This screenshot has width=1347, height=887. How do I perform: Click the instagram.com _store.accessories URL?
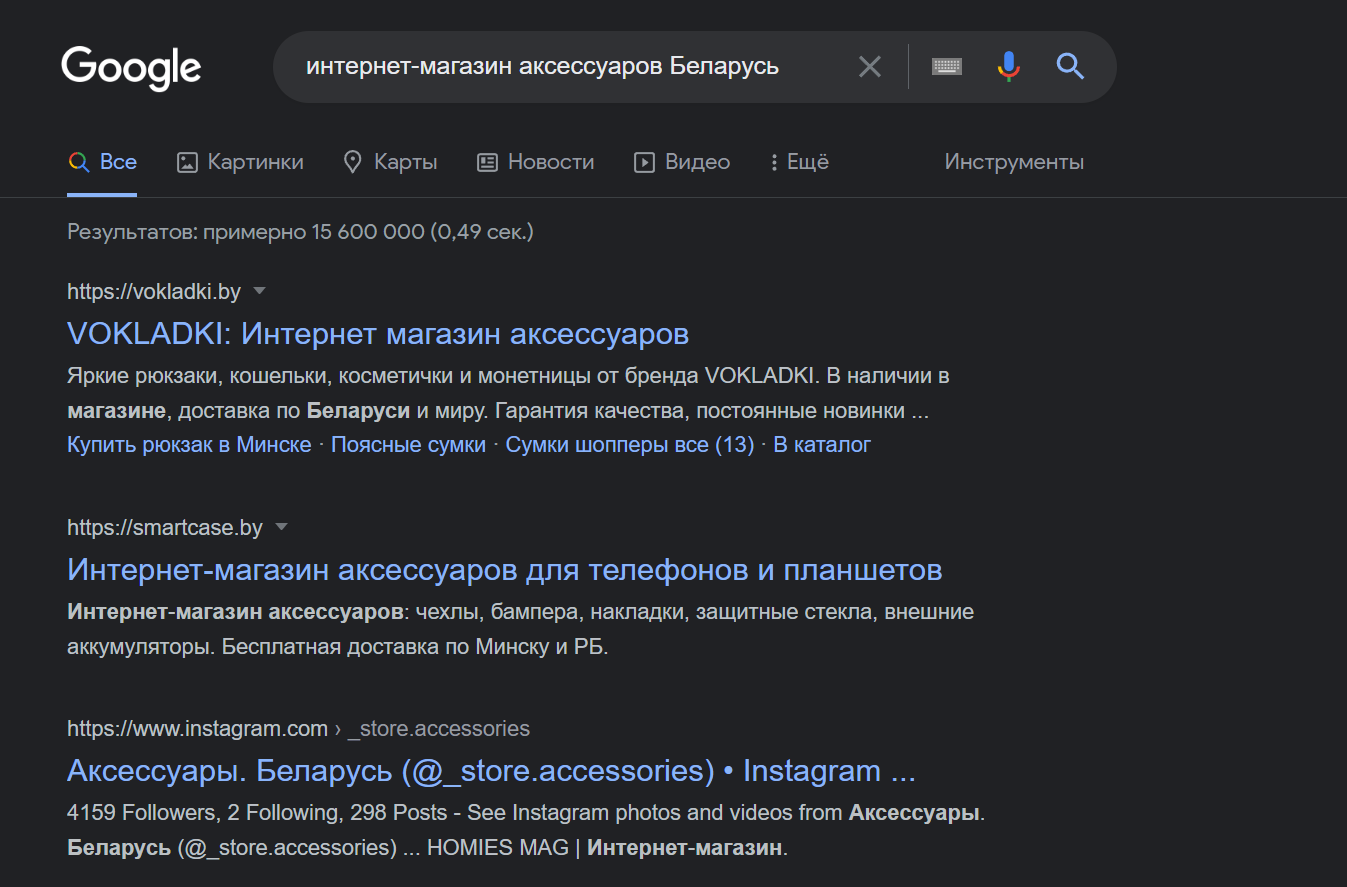click(x=298, y=728)
